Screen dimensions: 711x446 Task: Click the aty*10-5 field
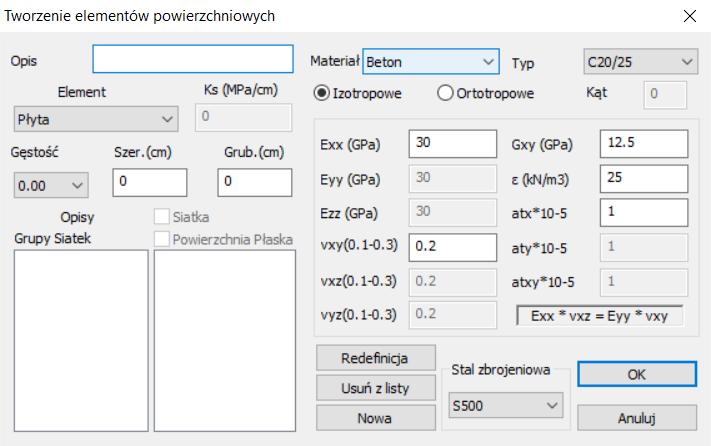point(644,247)
